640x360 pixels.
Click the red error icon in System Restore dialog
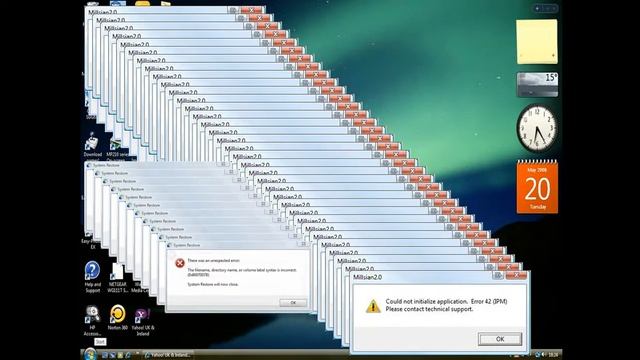(x=180, y=263)
